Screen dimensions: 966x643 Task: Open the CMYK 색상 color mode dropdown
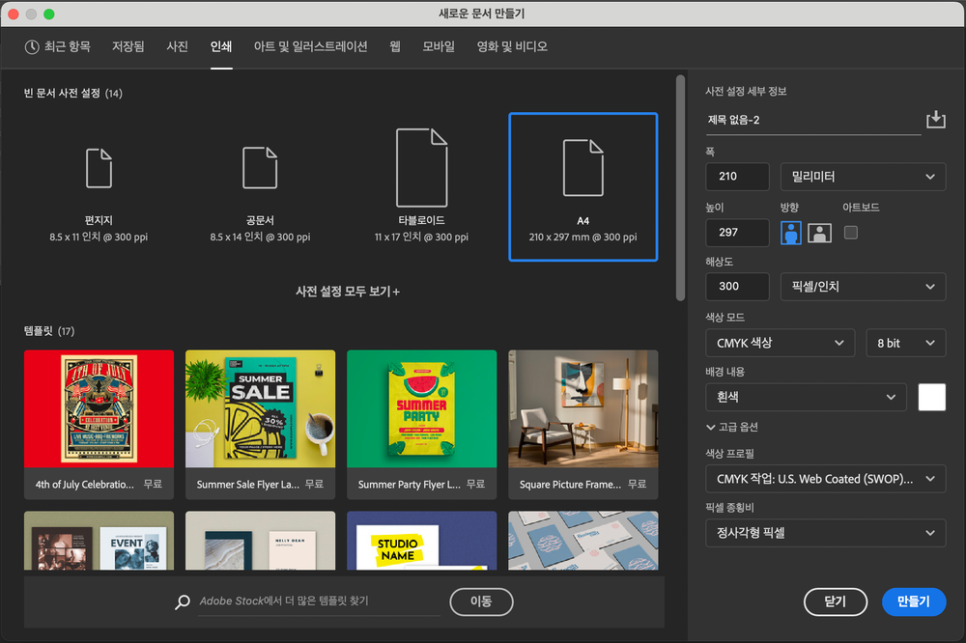tap(780, 343)
